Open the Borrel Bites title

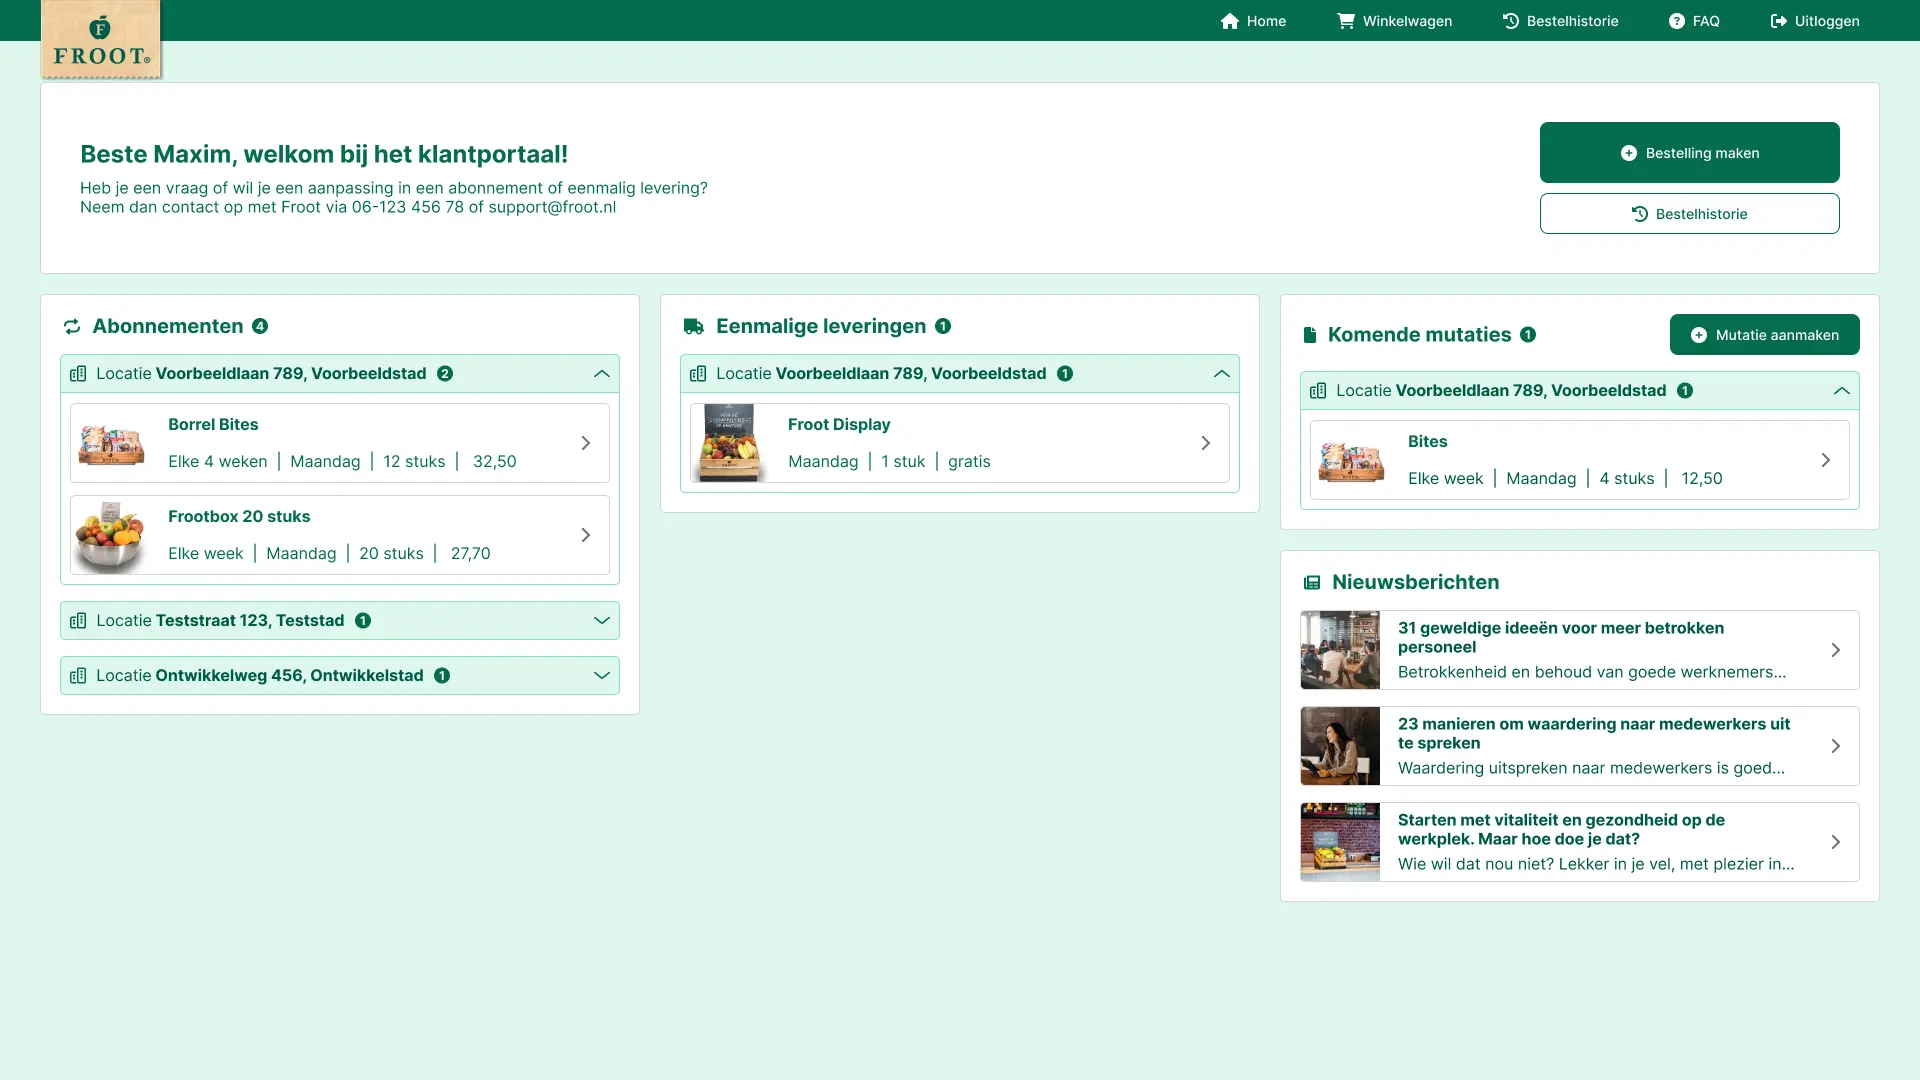213,425
